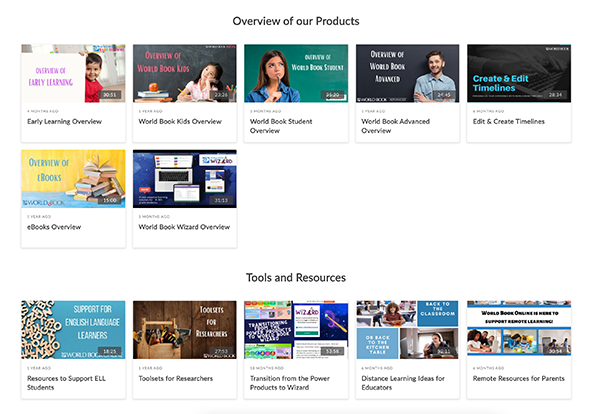Open the Overview of eBooks thumbnail
This screenshot has width=600, height=414.
[73, 179]
